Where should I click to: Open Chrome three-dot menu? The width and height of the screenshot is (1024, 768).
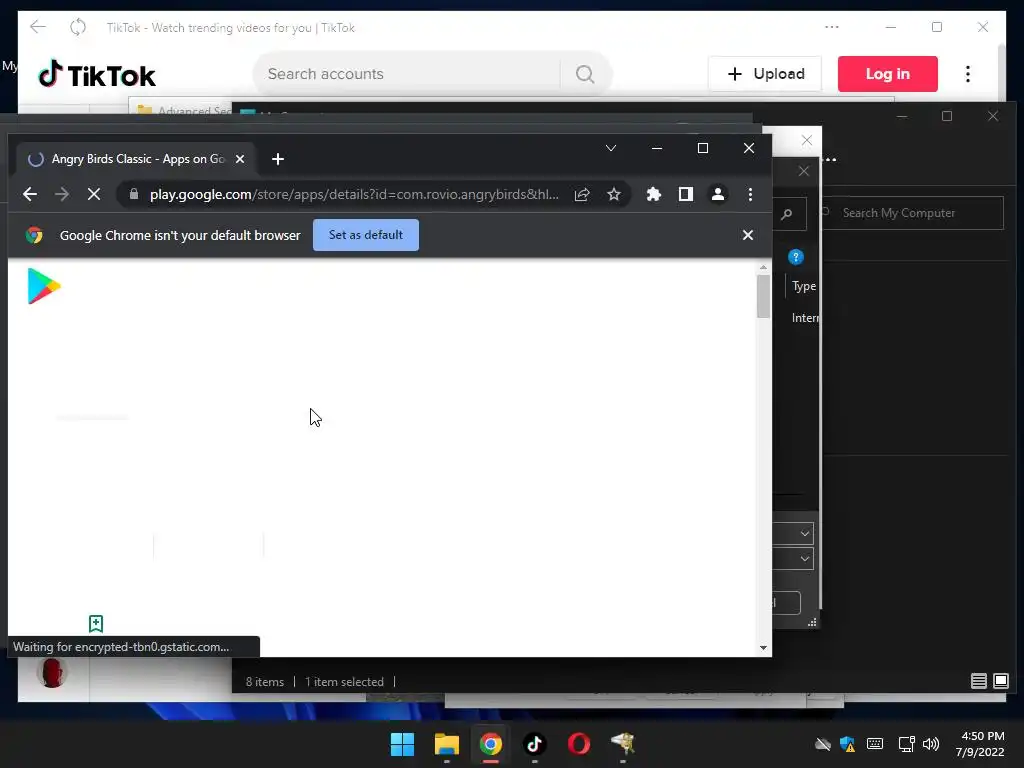750,194
